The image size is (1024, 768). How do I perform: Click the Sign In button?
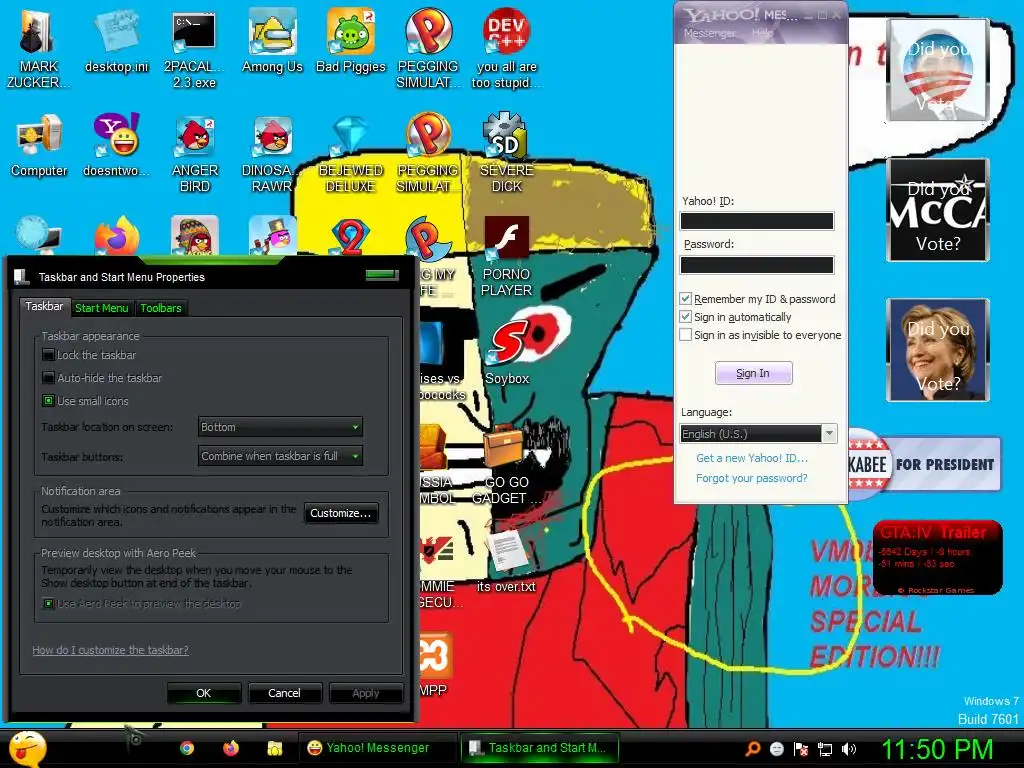pyautogui.click(x=753, y=373)
